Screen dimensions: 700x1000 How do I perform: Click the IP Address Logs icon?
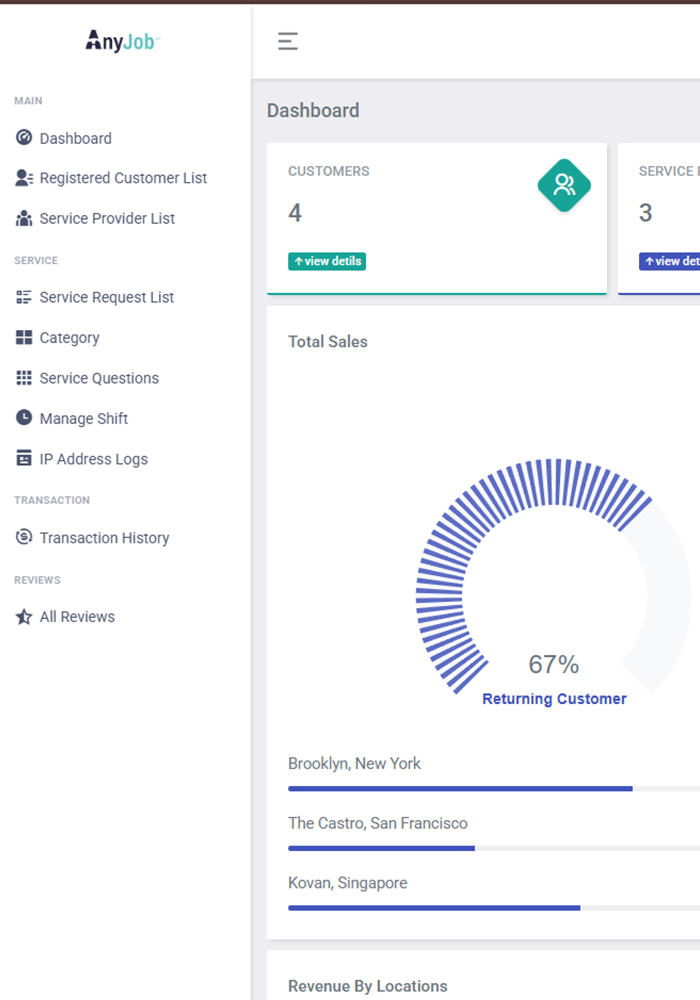pos(24,459)
